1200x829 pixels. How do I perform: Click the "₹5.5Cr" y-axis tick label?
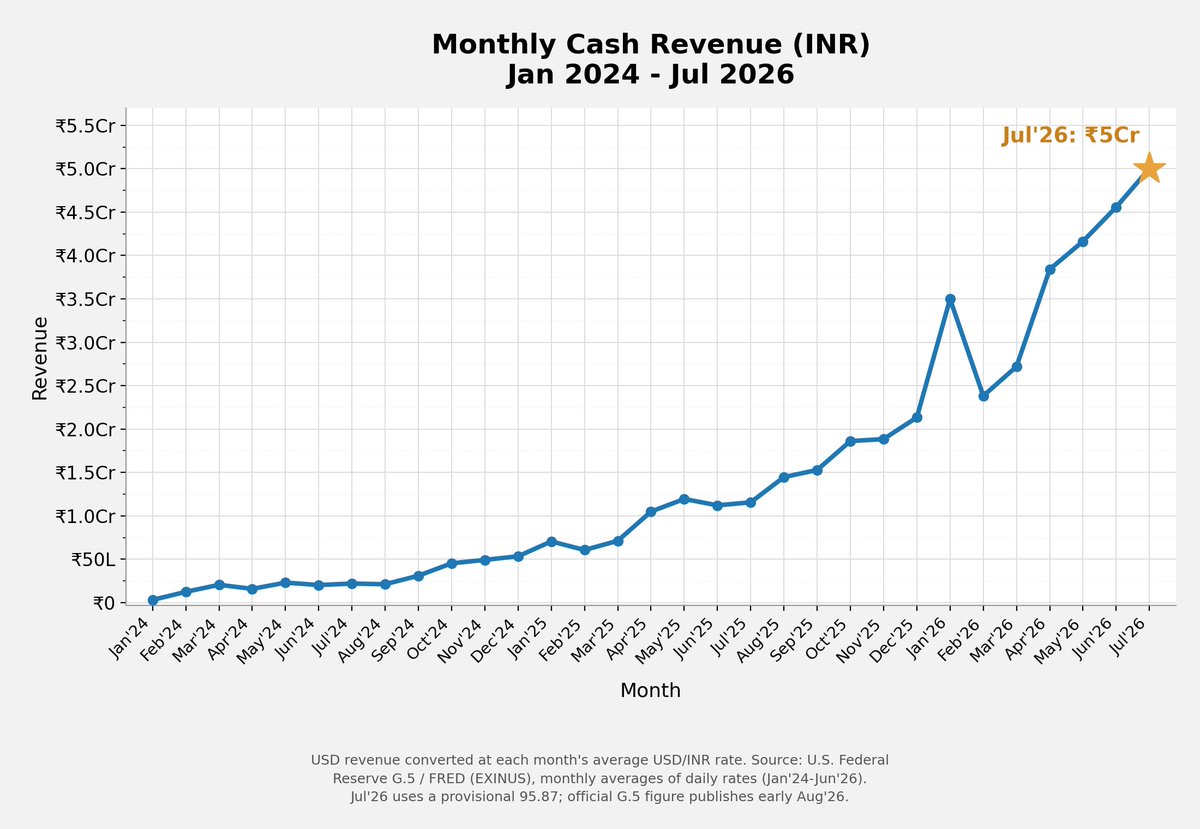point(85,125)
